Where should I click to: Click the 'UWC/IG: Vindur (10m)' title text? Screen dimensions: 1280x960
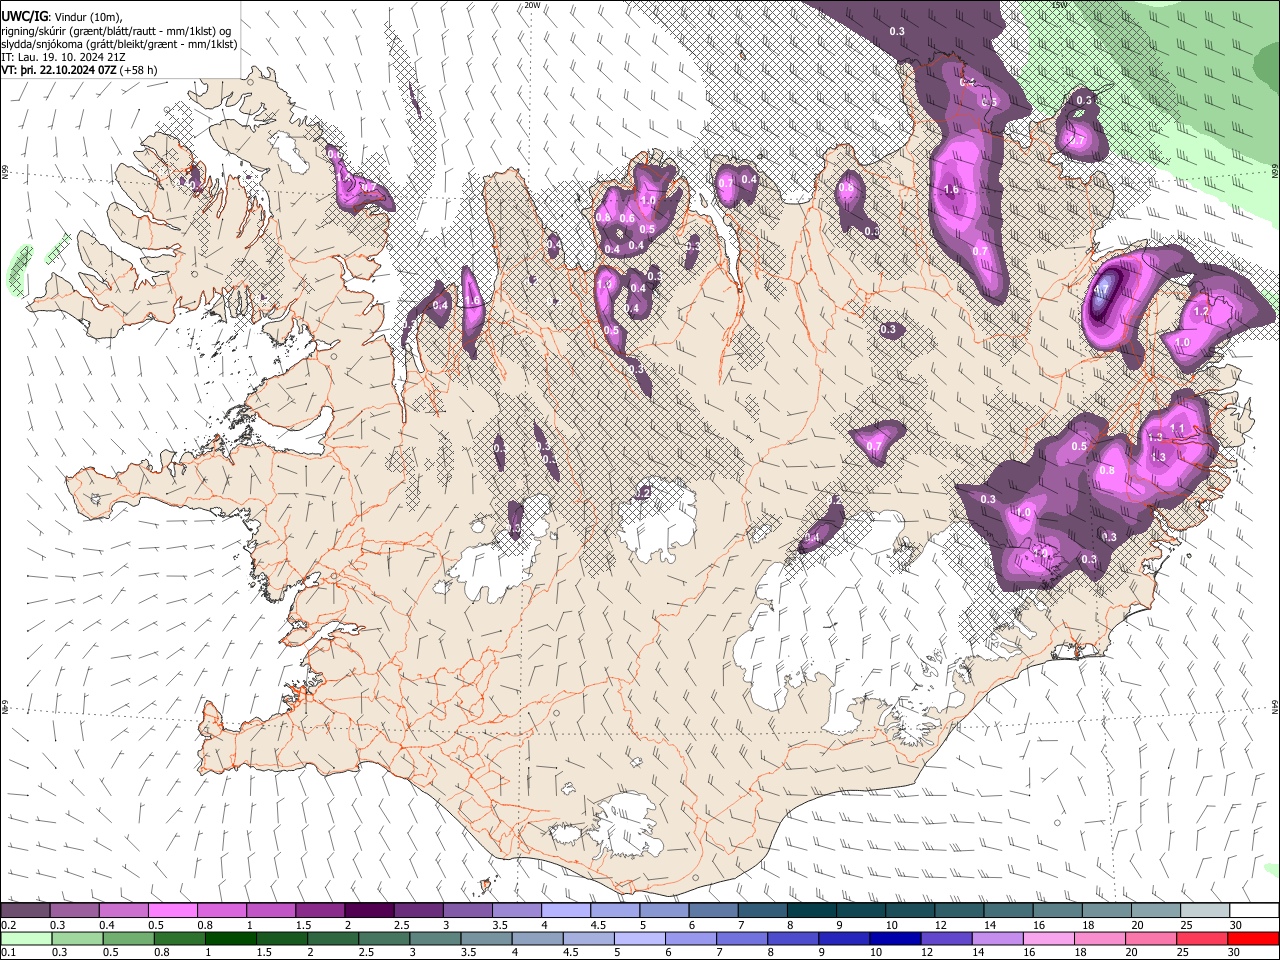tap(62, 17)
